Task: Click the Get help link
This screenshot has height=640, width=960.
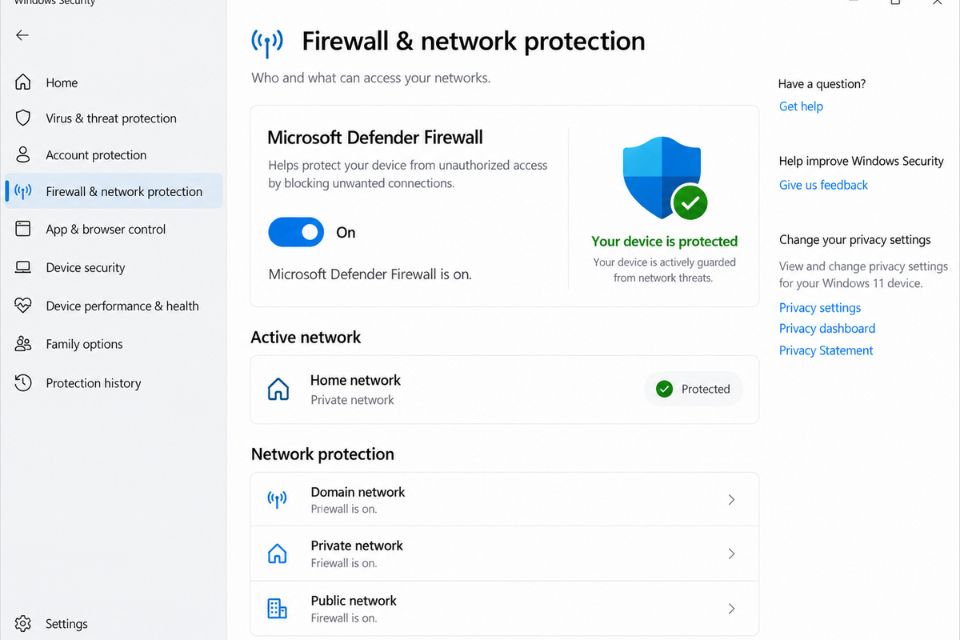Action: [801, 107]
